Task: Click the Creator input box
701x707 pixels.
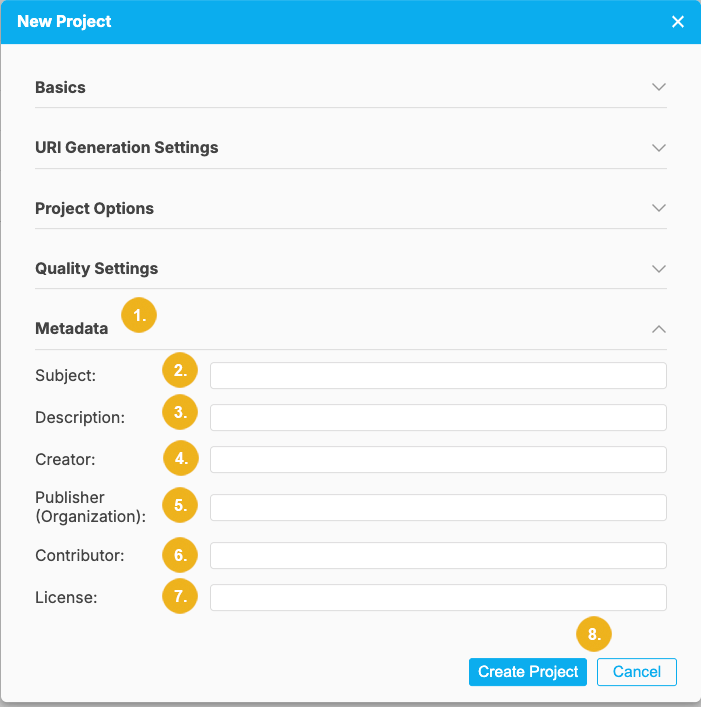Action: click(438, 459)
